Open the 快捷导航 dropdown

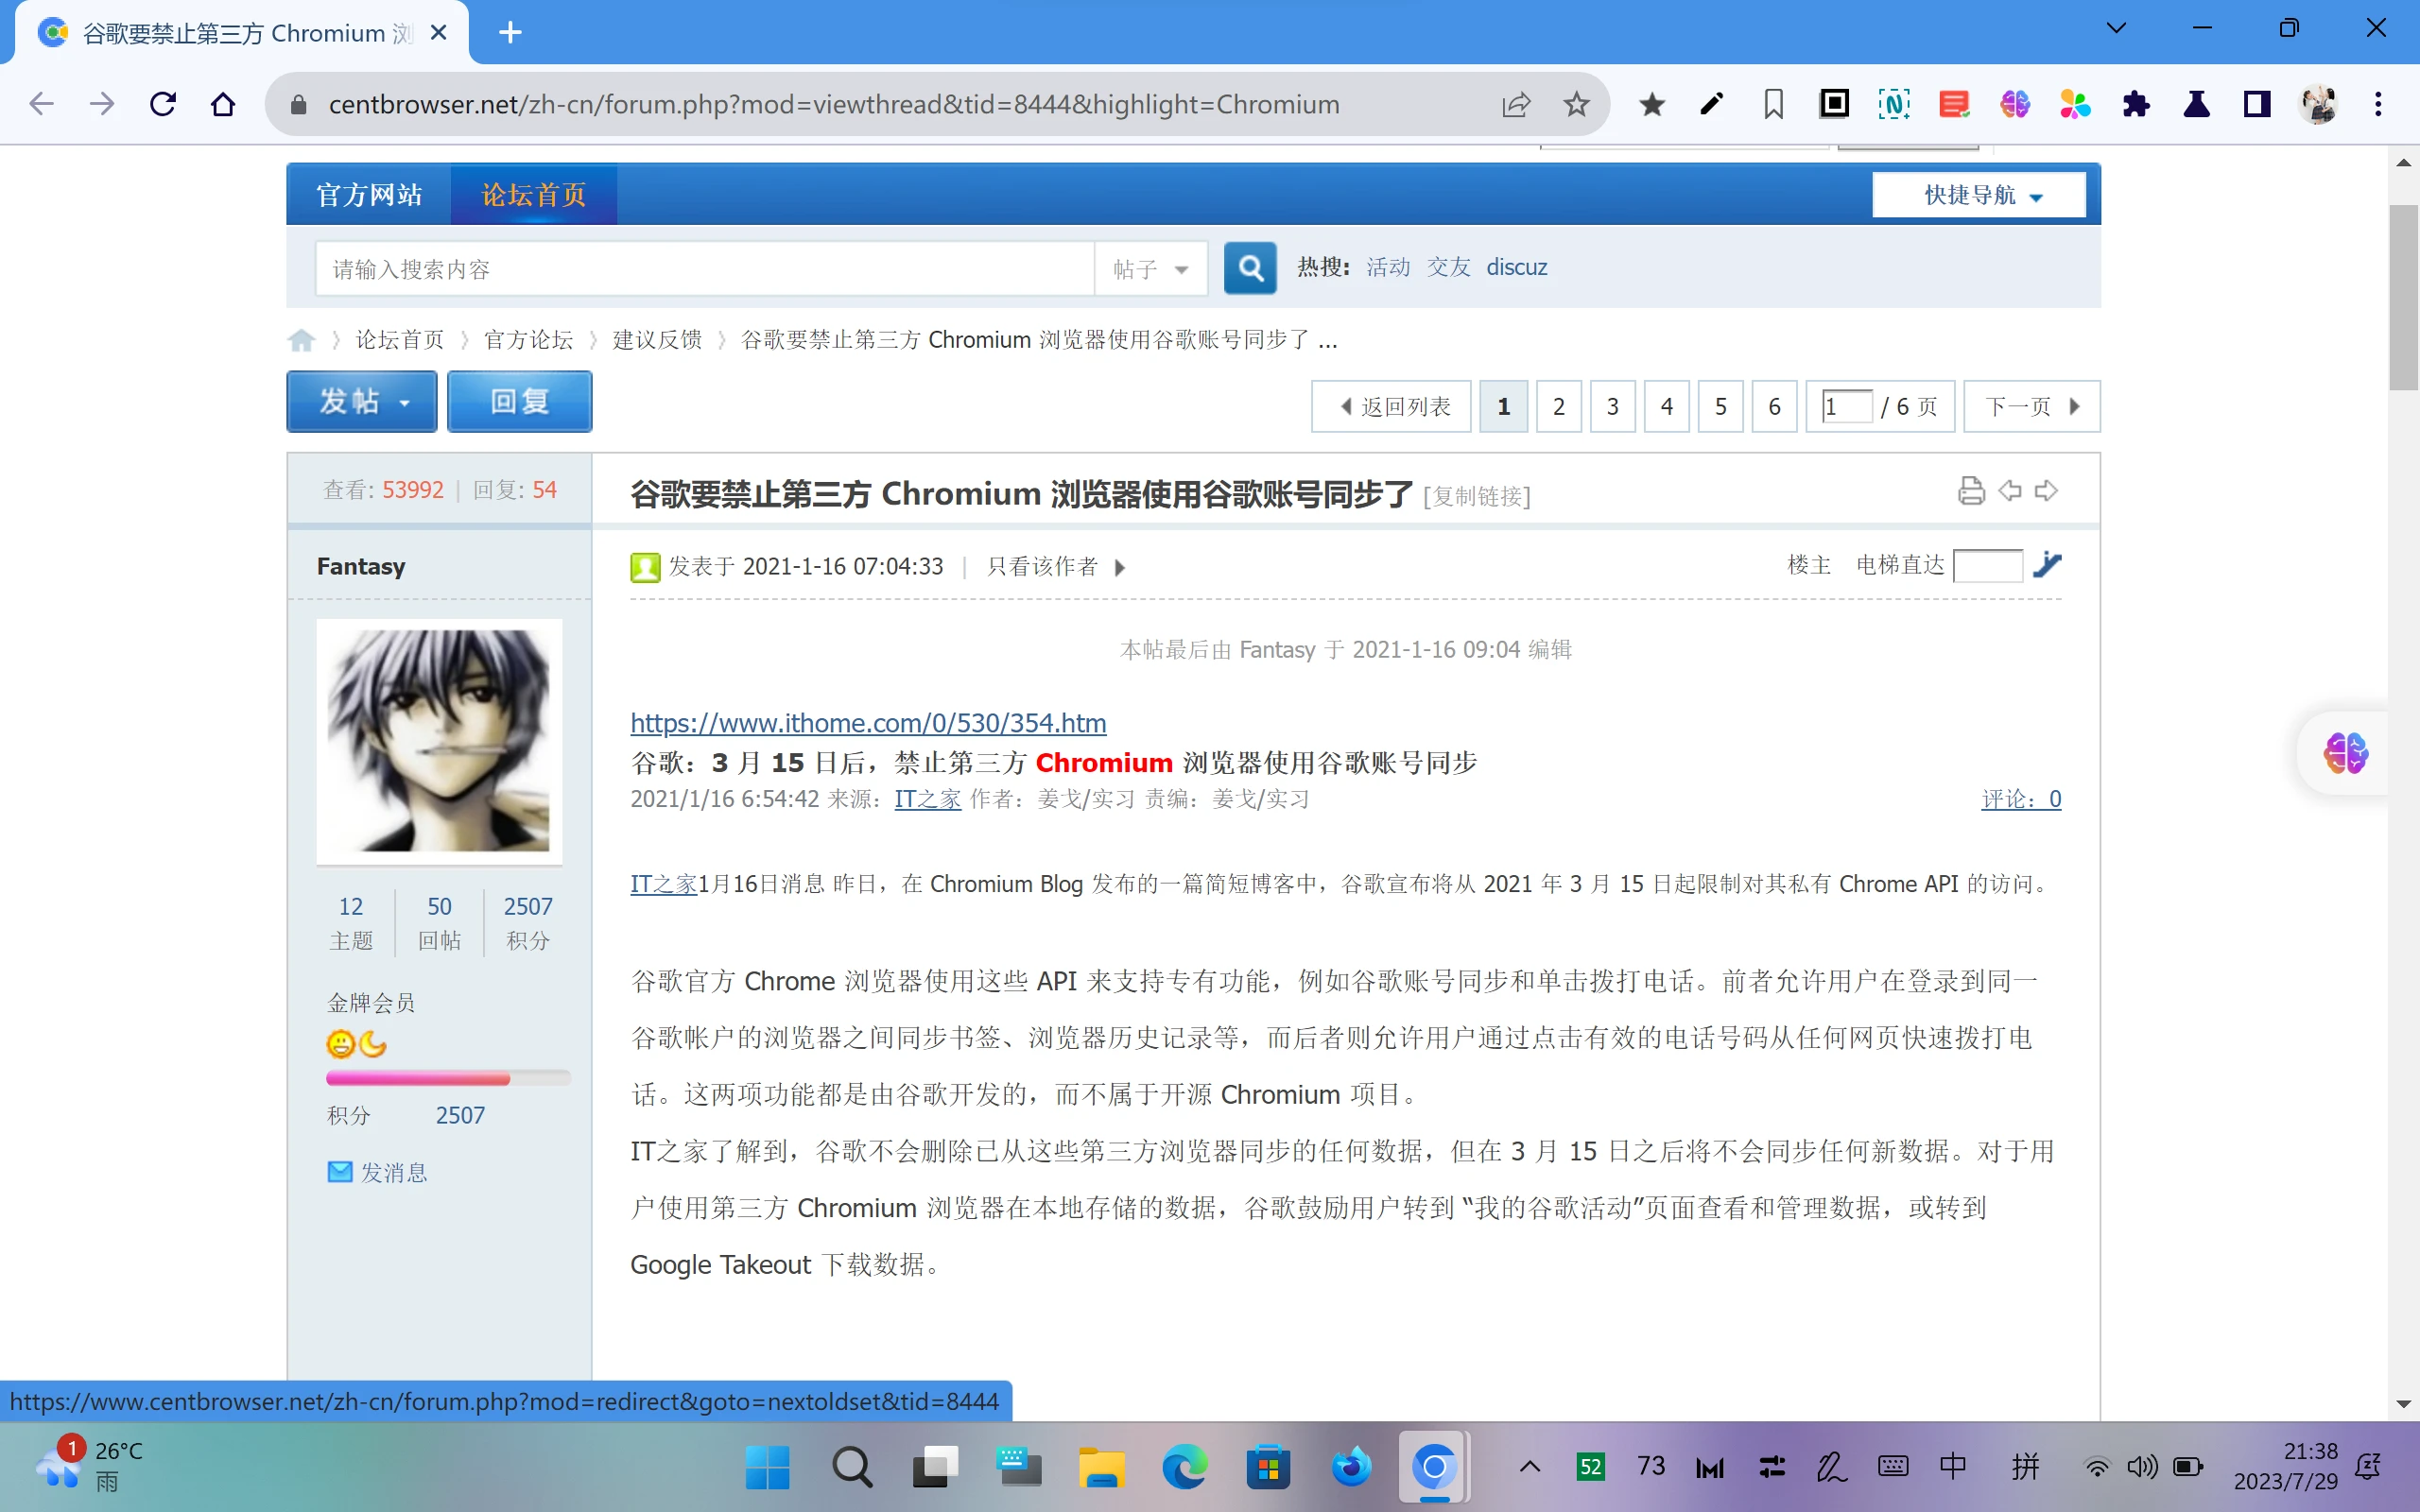(1977, 194)
